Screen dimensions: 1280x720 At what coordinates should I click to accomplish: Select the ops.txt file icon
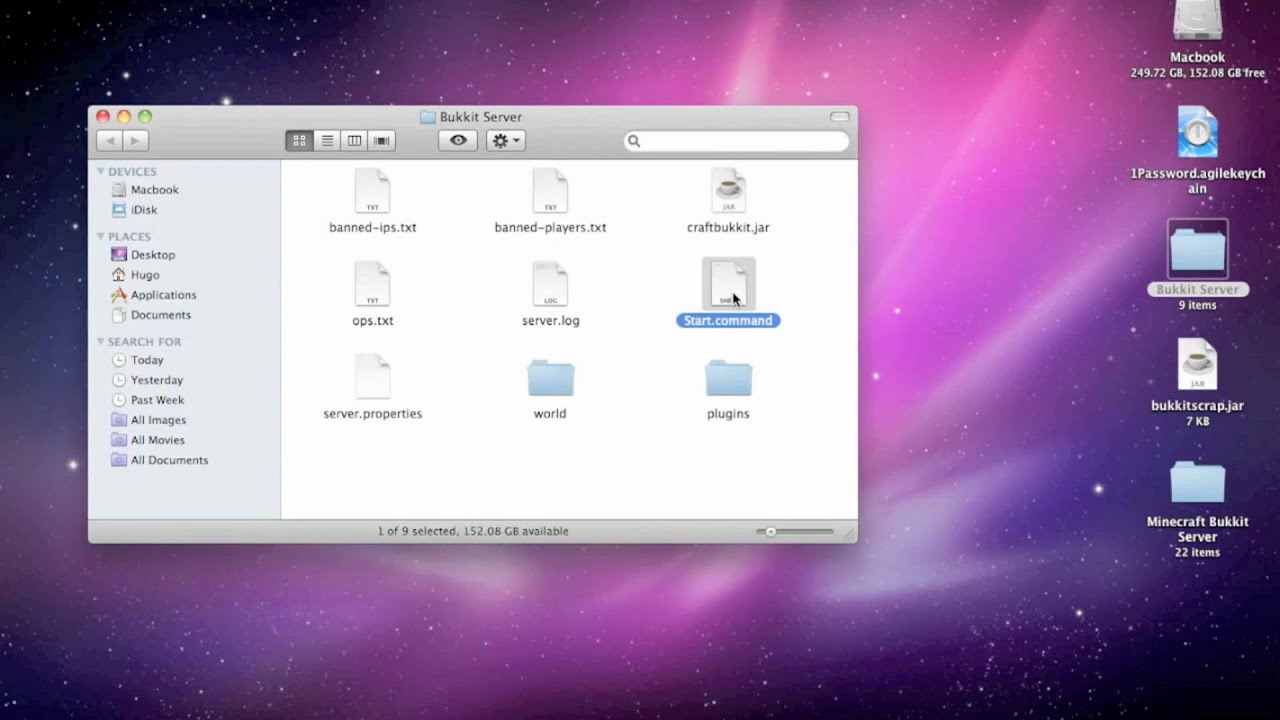pos(372,283)
